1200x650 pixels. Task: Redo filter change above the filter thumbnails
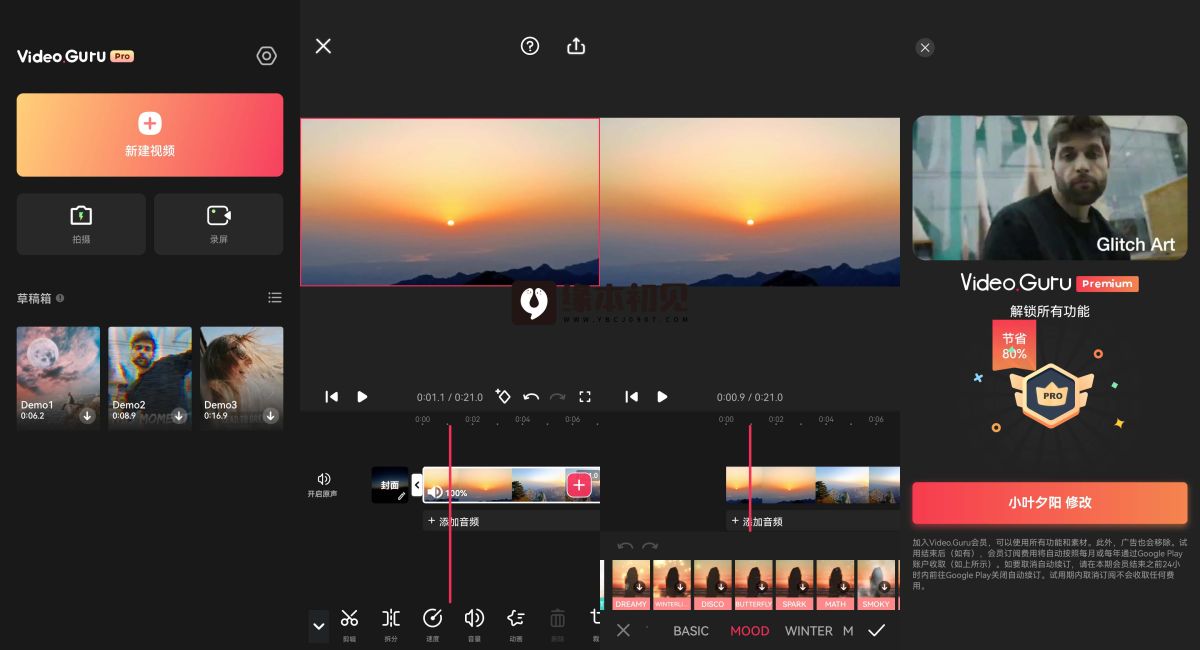point(650,546)
